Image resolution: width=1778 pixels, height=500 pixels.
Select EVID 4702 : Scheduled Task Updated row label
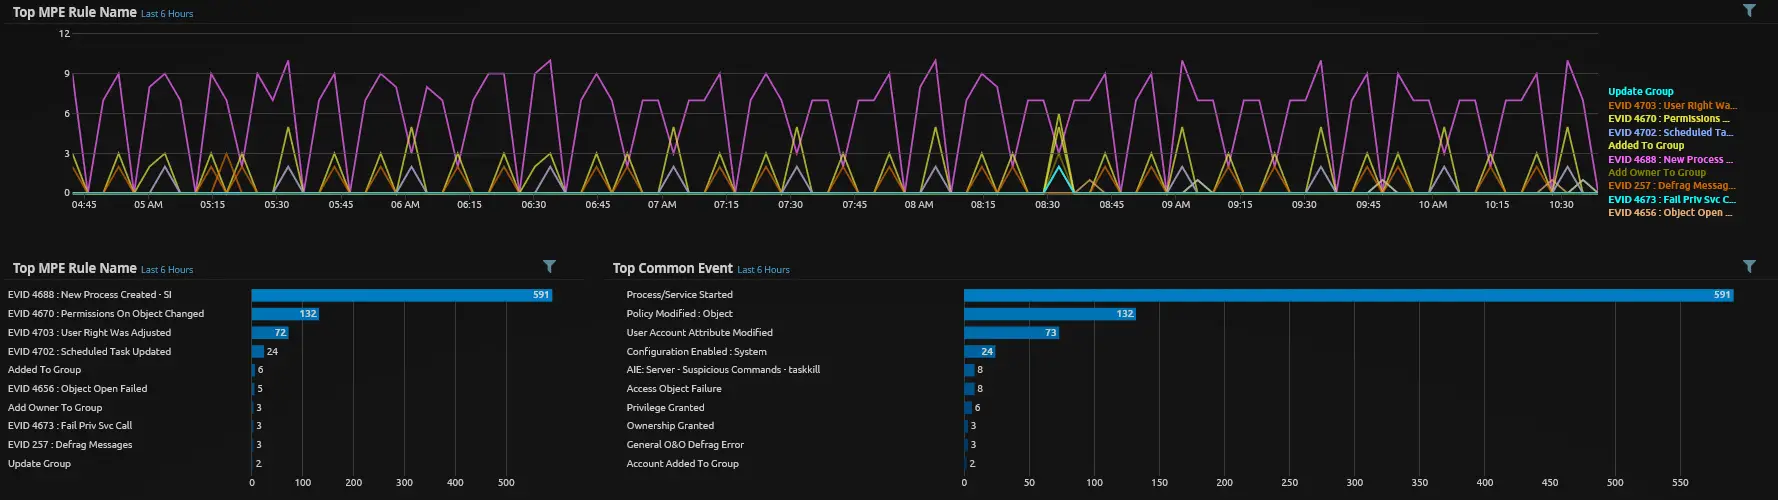(x=89, y=352)
